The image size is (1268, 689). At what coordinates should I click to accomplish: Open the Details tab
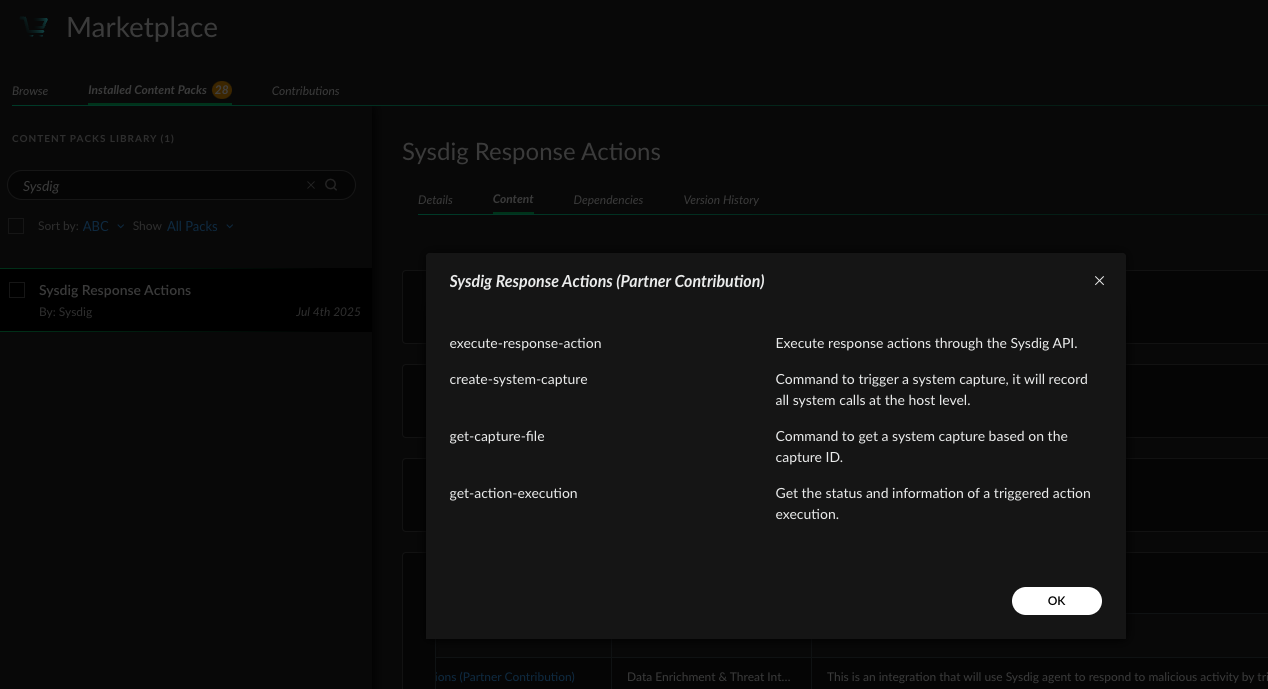tap(435, 200)
